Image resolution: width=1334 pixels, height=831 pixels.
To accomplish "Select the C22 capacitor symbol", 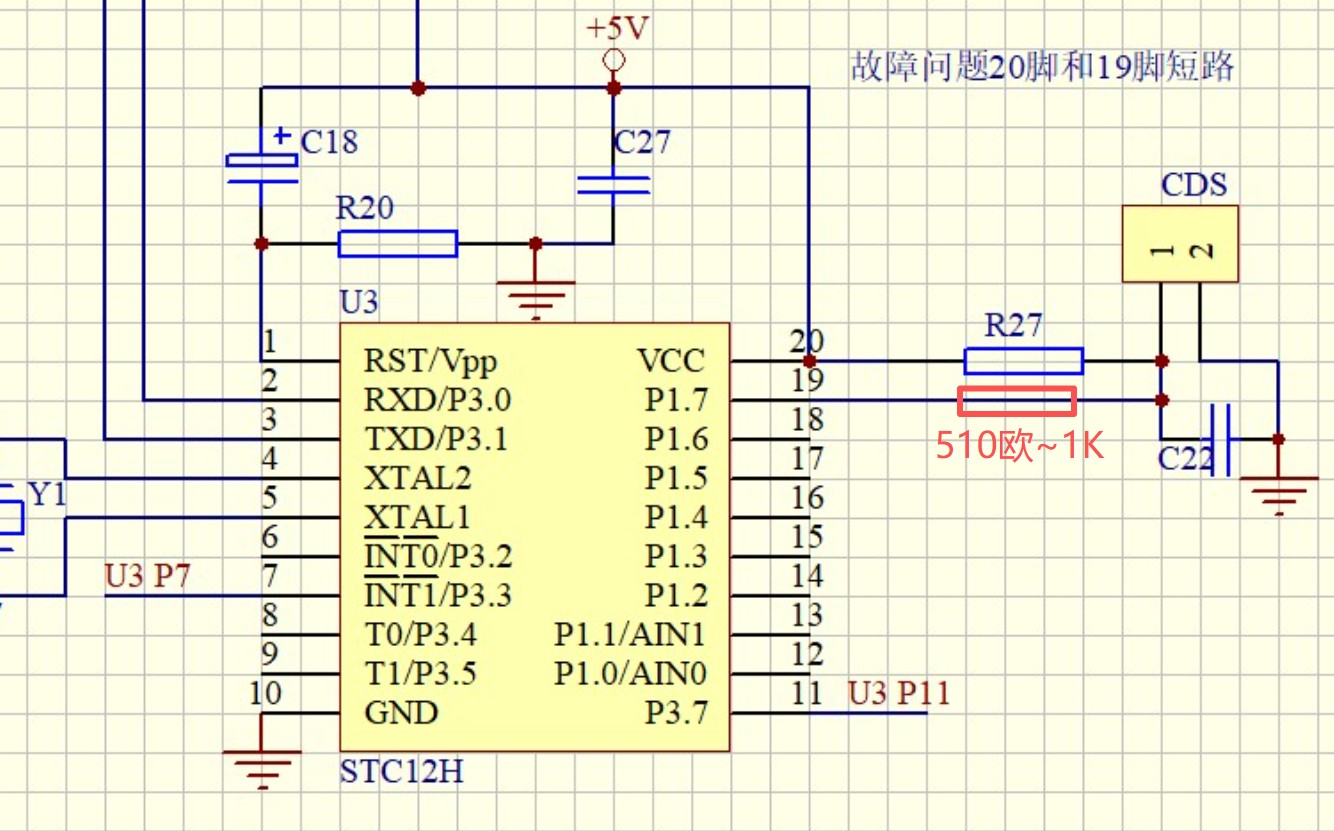I will pos(1219,439).
